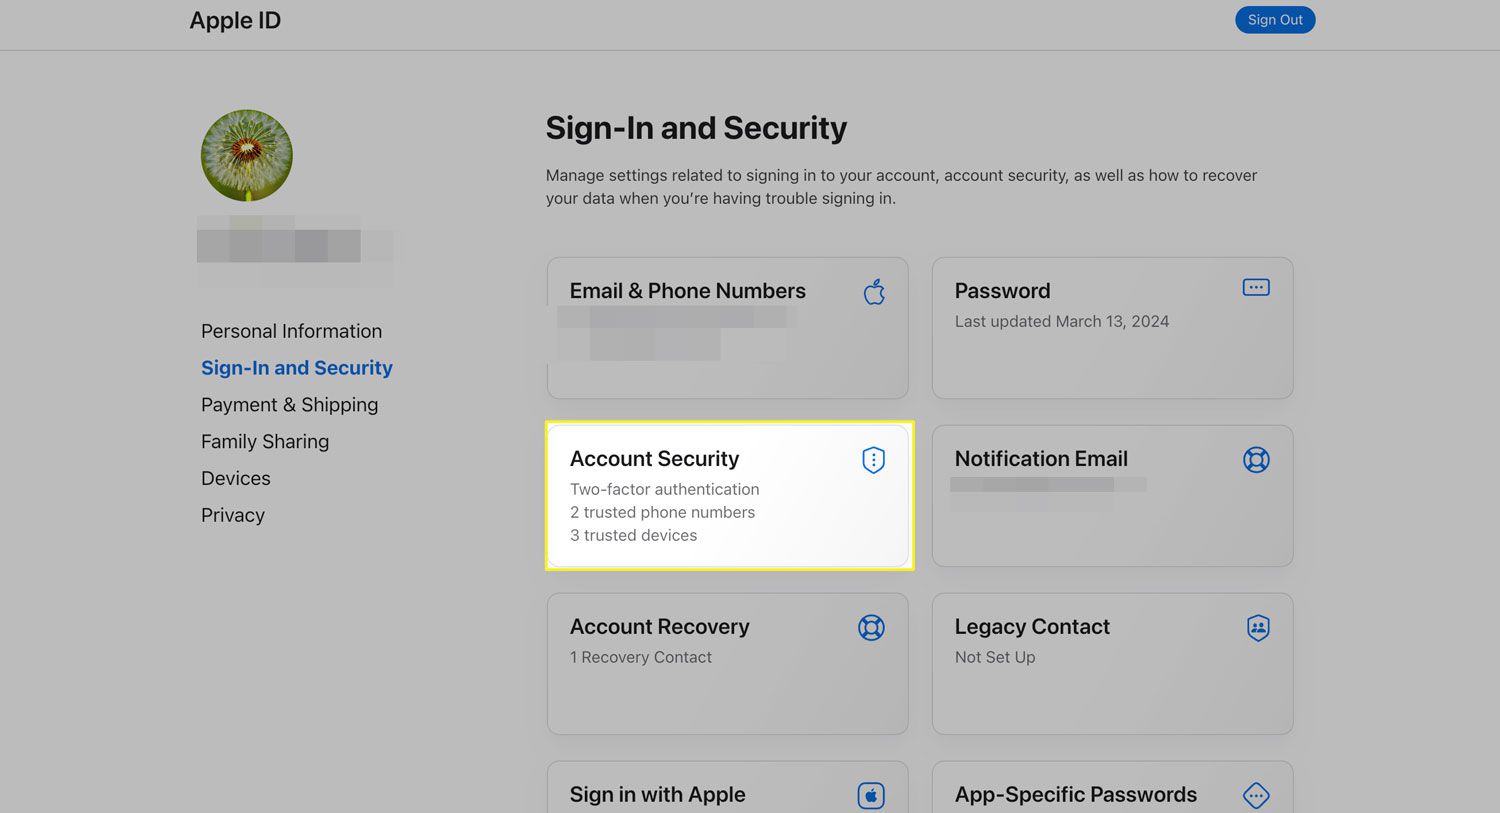
Task: Click the lifebuoy icon on Notification Email
Action: [1256, 459]
